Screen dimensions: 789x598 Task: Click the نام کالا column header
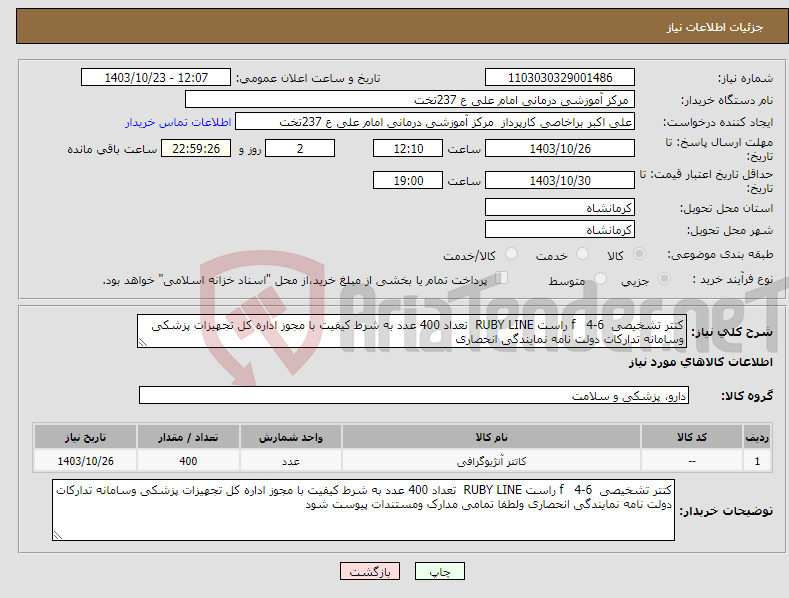[x=491, y=437]
